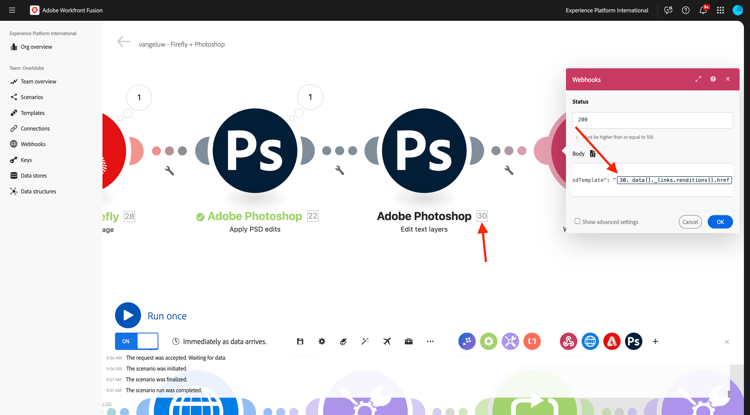Viewport: 750px width, 415px height.
Task: Open the bubble above the Firefly module
Action: 139,97
